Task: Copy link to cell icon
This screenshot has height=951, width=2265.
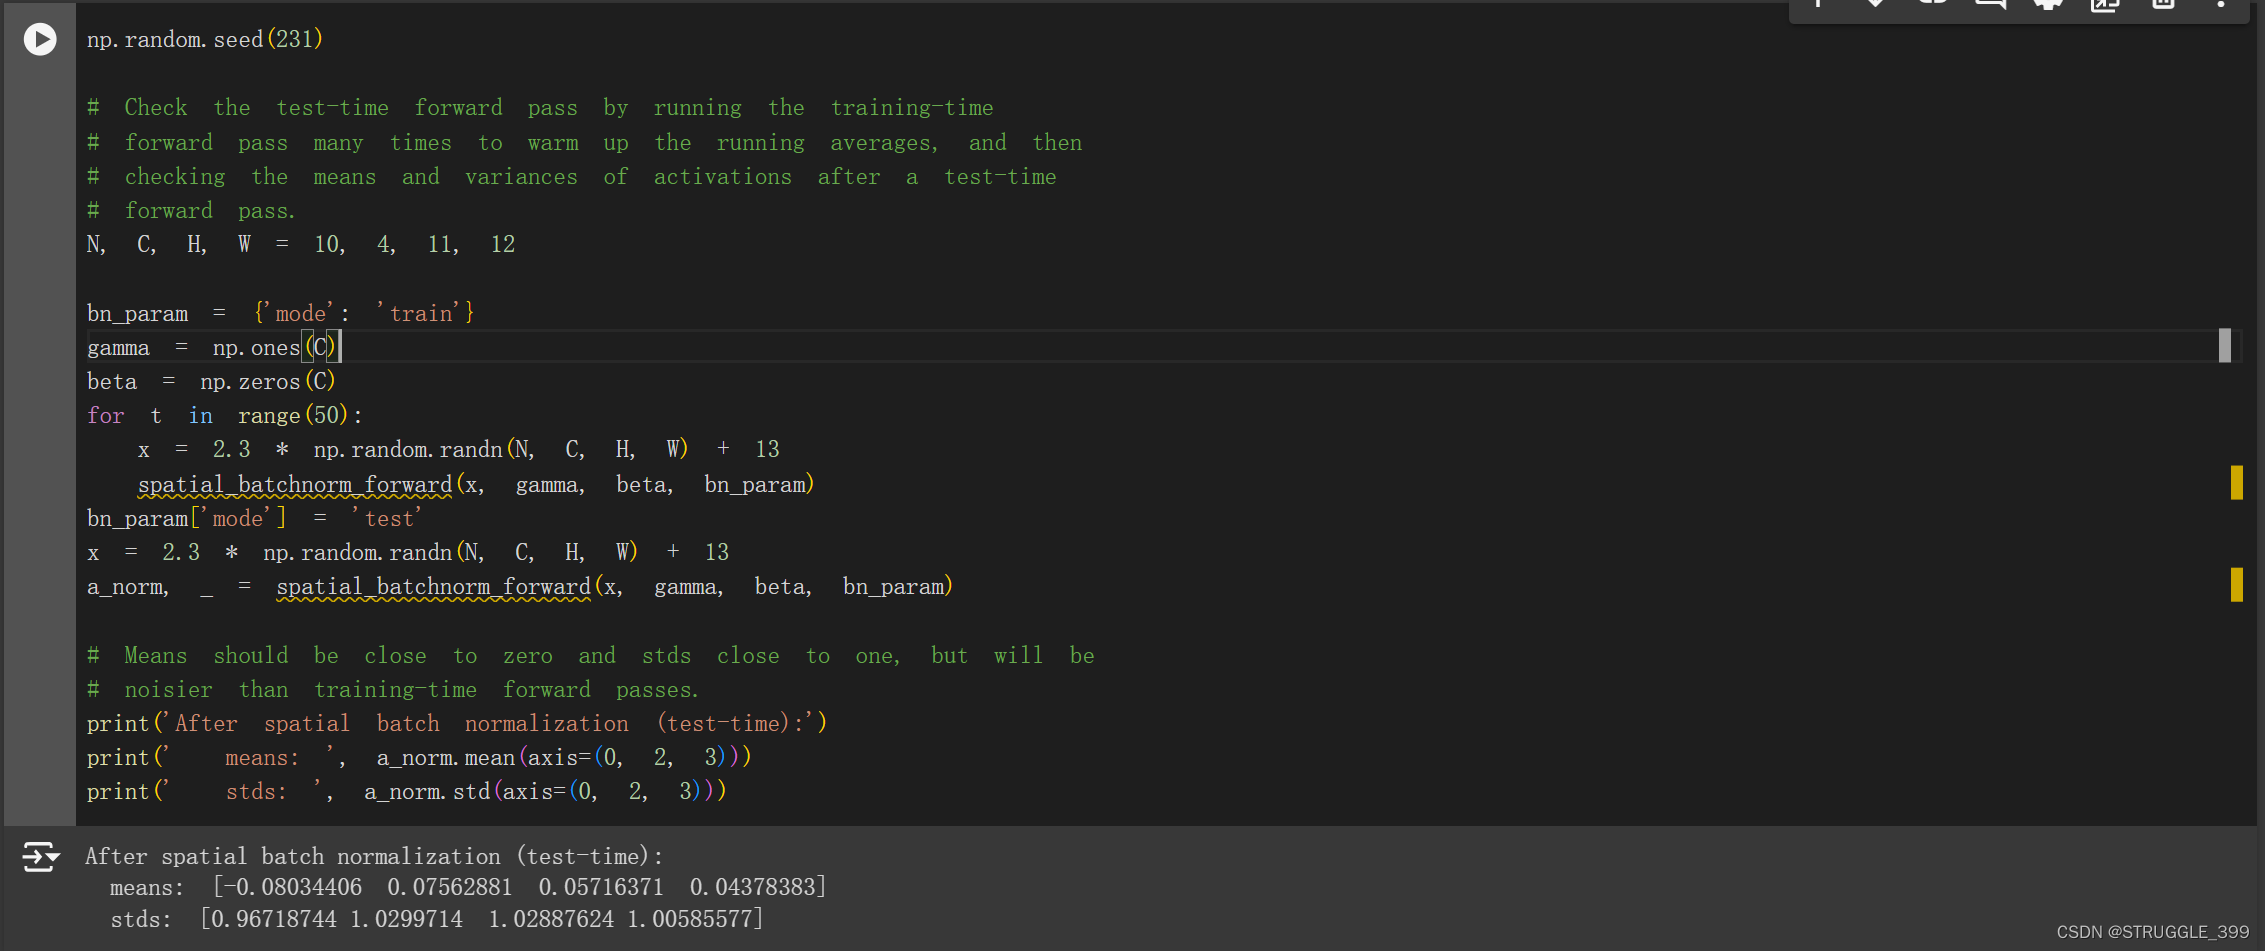Action: coord(1933,4)
